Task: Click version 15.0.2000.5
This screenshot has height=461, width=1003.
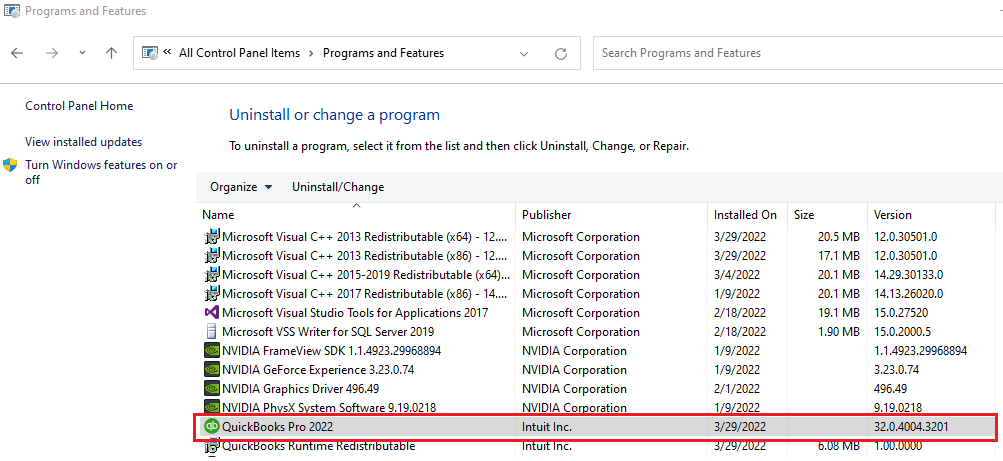Action: 903,332
